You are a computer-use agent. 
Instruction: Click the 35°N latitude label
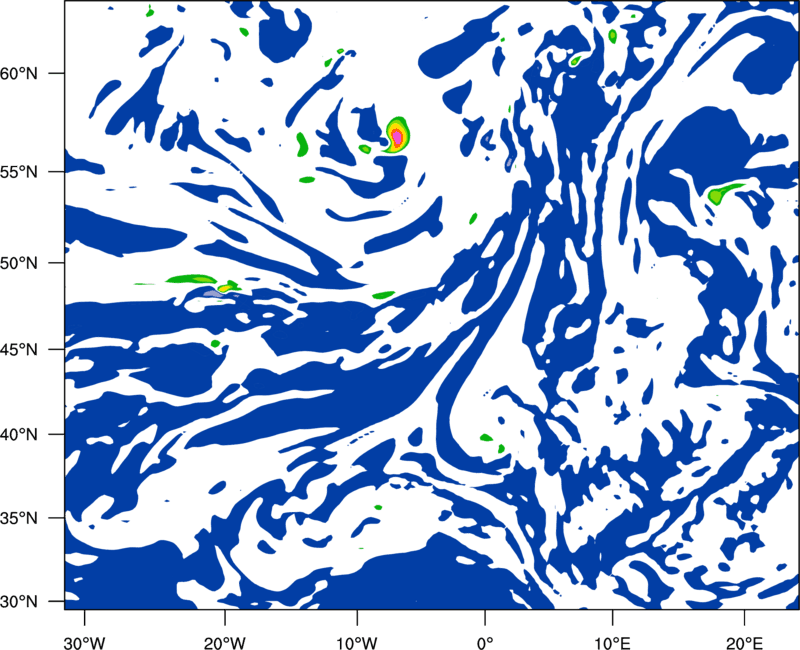[x=19, y=518]
